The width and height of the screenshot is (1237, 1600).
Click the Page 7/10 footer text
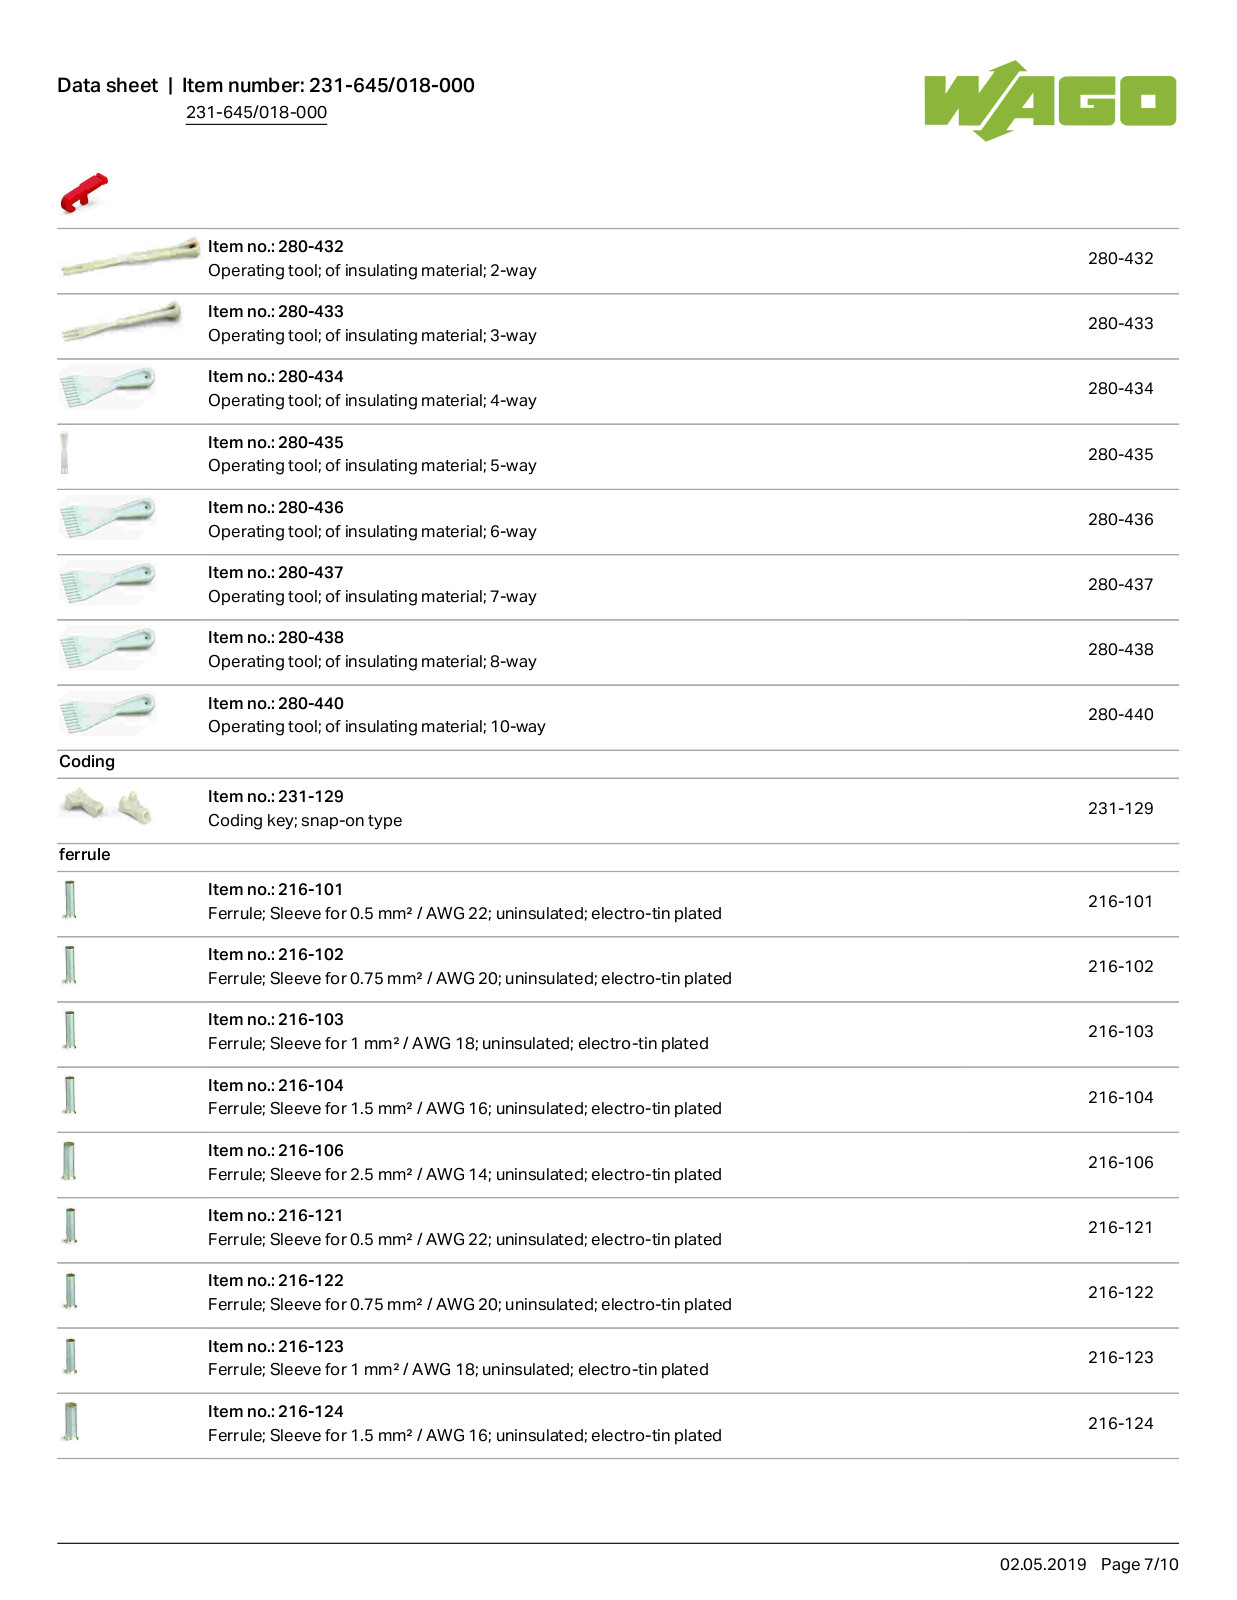[x=1139, y=1565]
